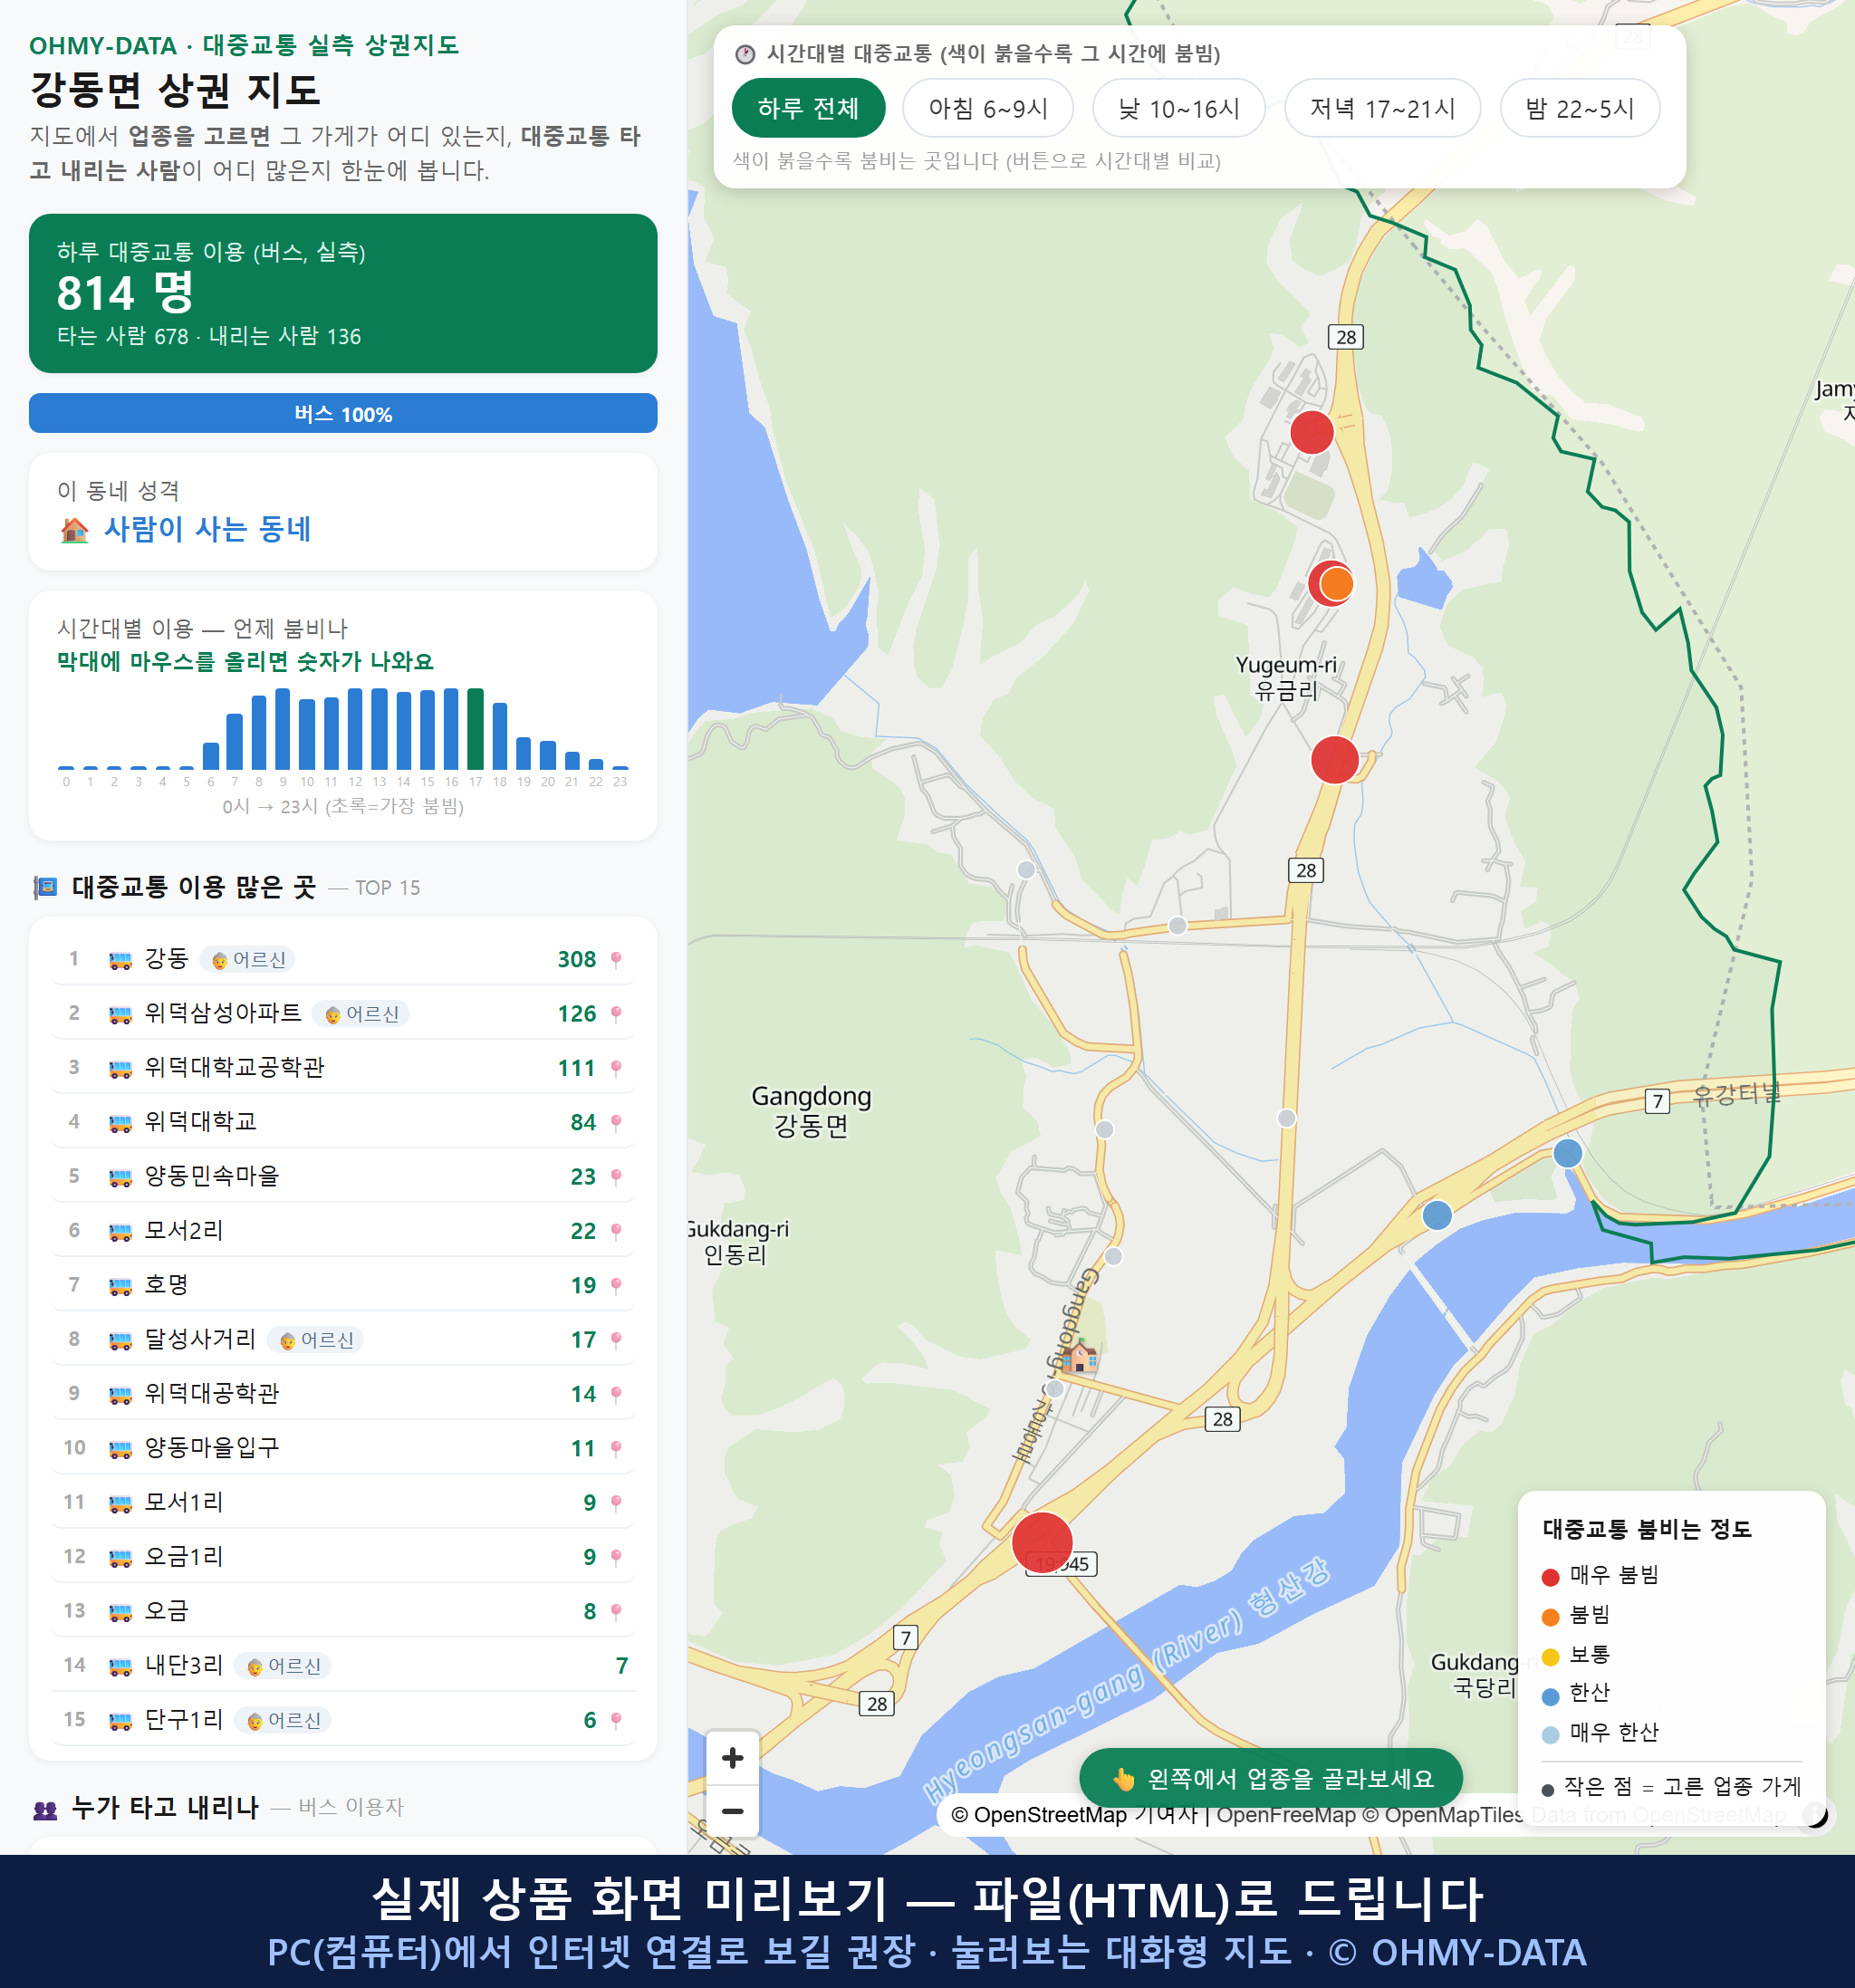Click the bus icon next to 내단3리
Viewport: 1855px width, 1988px height.
(120, 1666)
